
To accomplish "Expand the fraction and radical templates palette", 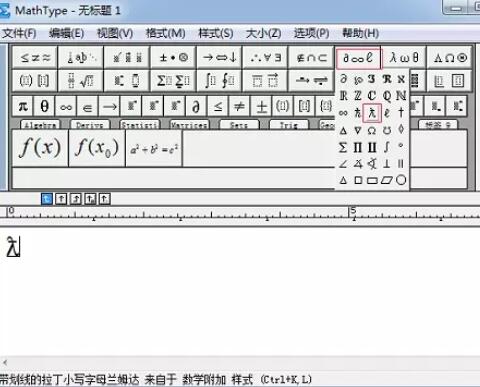I will [80, 80].
